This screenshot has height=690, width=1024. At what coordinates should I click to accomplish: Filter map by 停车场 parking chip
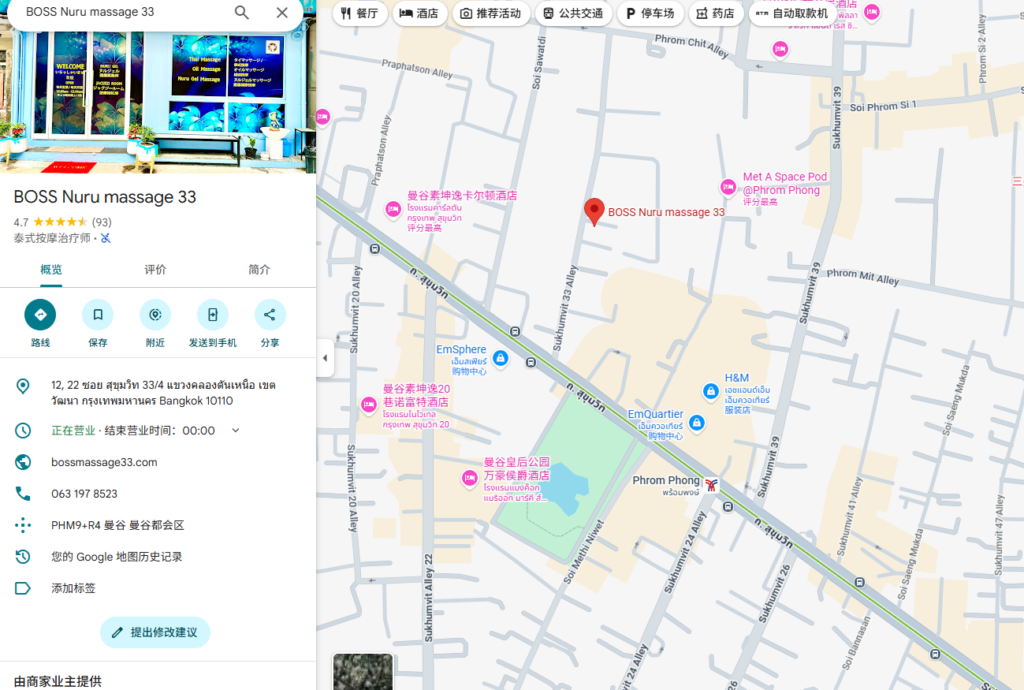click(x=650, y=13)
